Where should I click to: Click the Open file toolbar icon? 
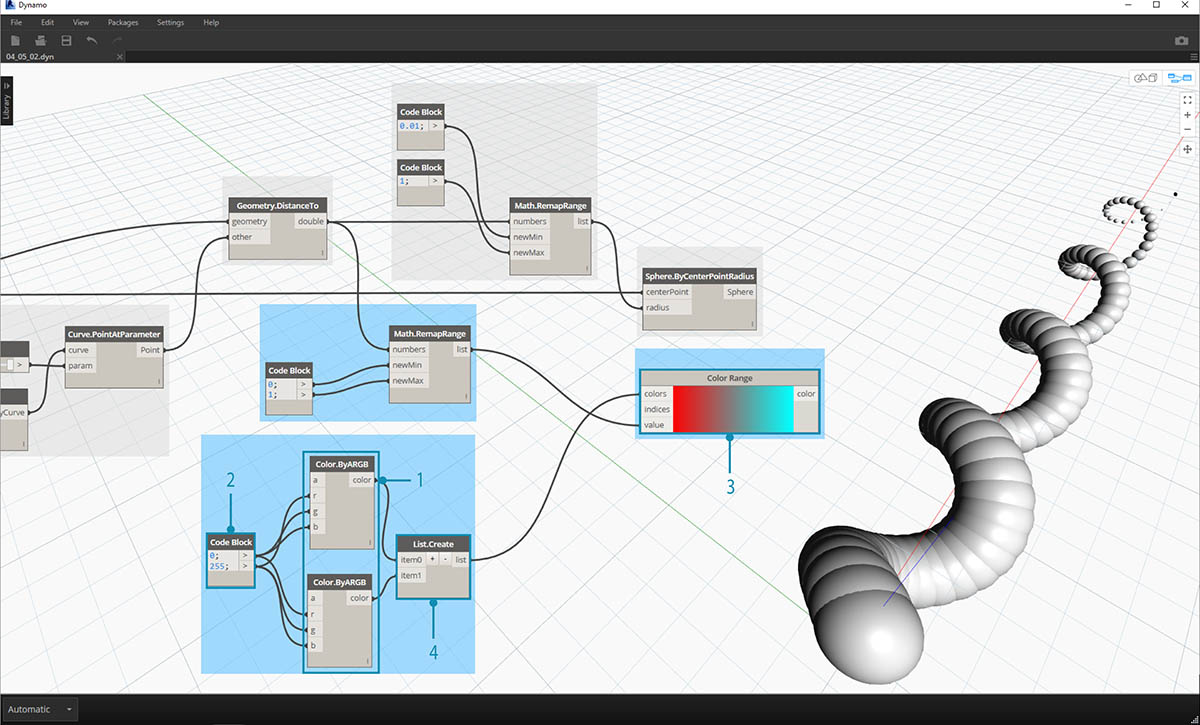(x=41, y=40)
